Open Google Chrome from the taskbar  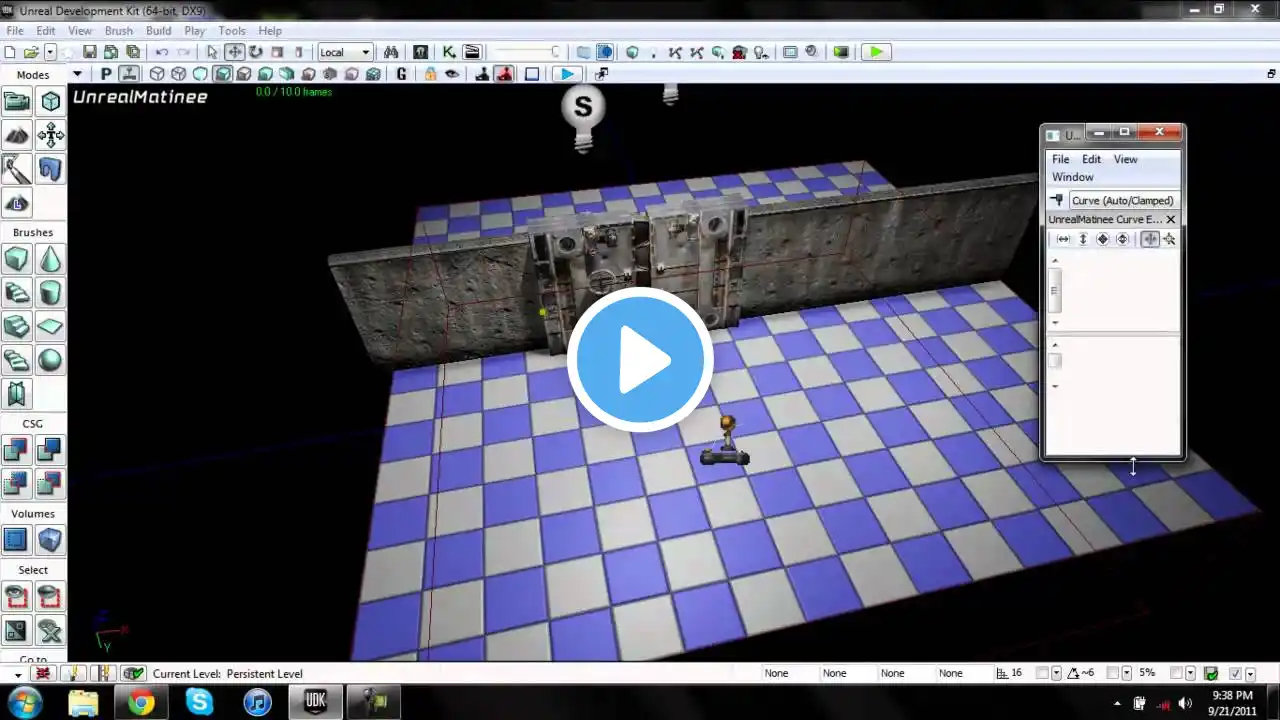point(141,703)
